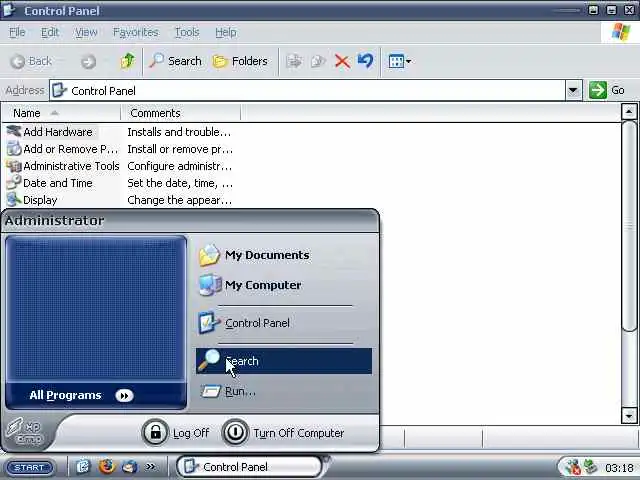This screenshot has width=640, height=480.
Task: Click 'Set the date, time, …' comment text
Action: click(180, 183)
